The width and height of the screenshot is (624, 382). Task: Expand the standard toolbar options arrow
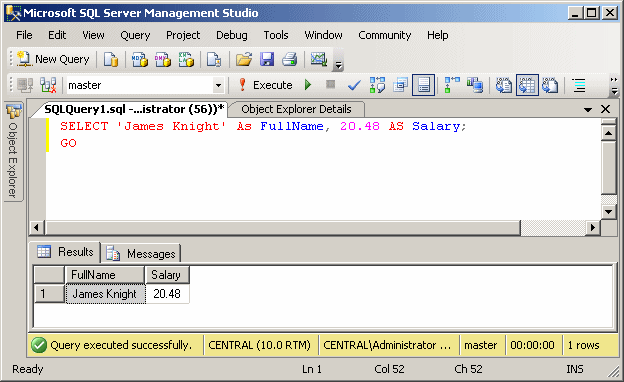338,64
